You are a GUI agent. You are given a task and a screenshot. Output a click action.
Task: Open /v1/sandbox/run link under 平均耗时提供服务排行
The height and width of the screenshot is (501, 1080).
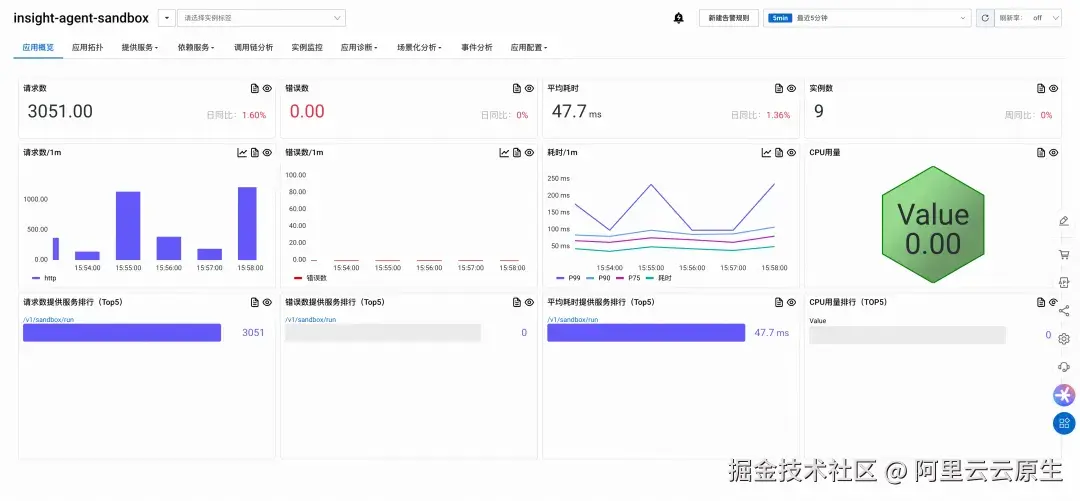pyautogui.click(x=572, y=320)
